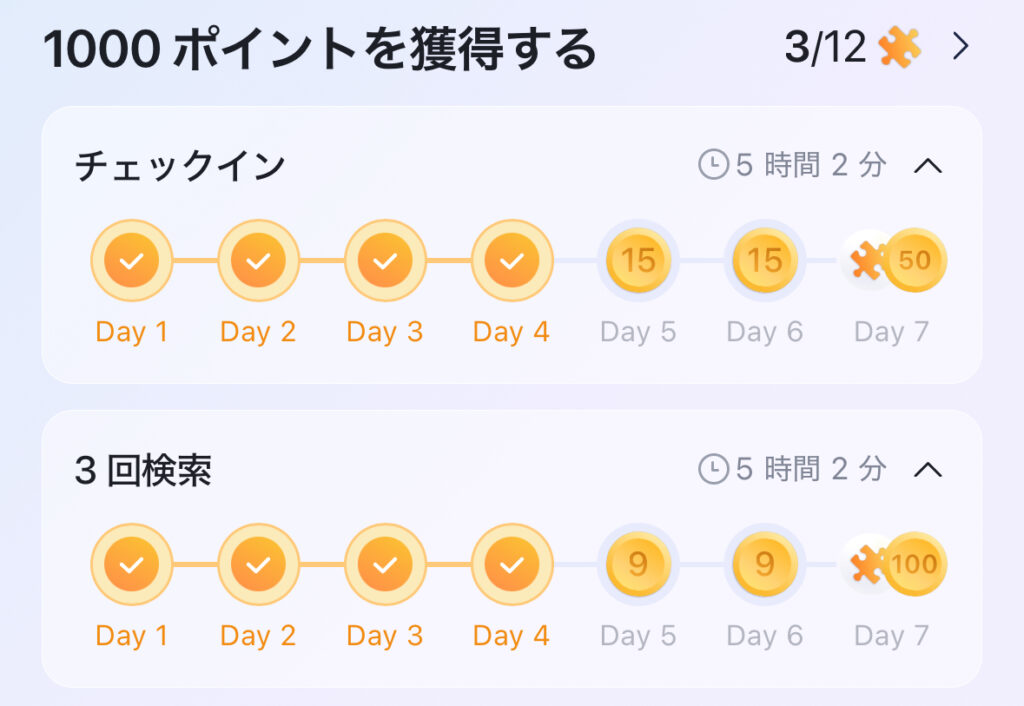Click the Day 4 checkmark under チェックイン
Screen dimensions: 1024x706
click(x=512, y=260)
